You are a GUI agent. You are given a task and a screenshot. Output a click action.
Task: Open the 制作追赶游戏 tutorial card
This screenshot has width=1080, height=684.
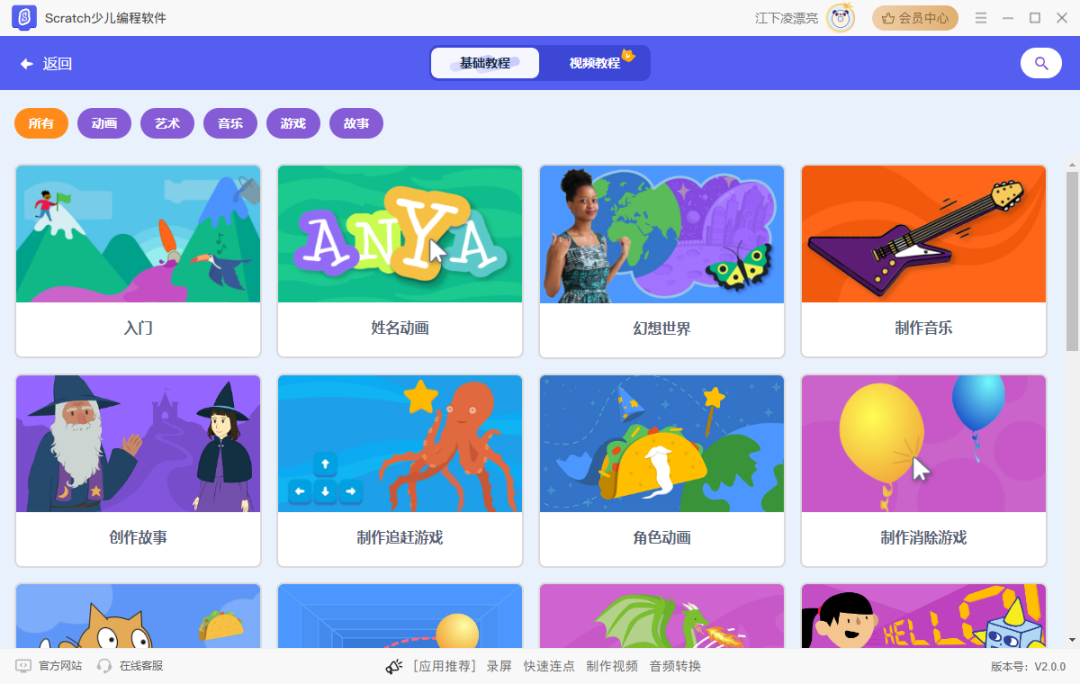(399, 470)
